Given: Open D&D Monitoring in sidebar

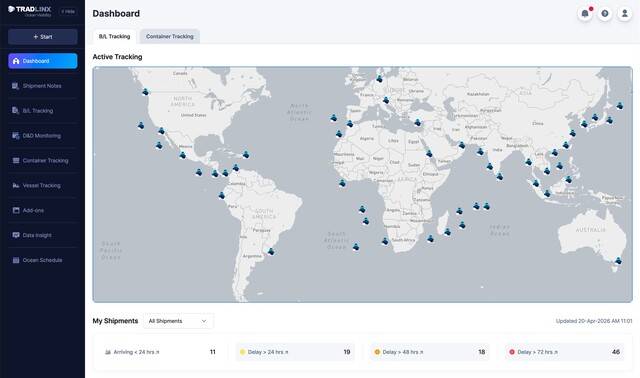Looking at the screenshot, I should [x=42, y=136].
